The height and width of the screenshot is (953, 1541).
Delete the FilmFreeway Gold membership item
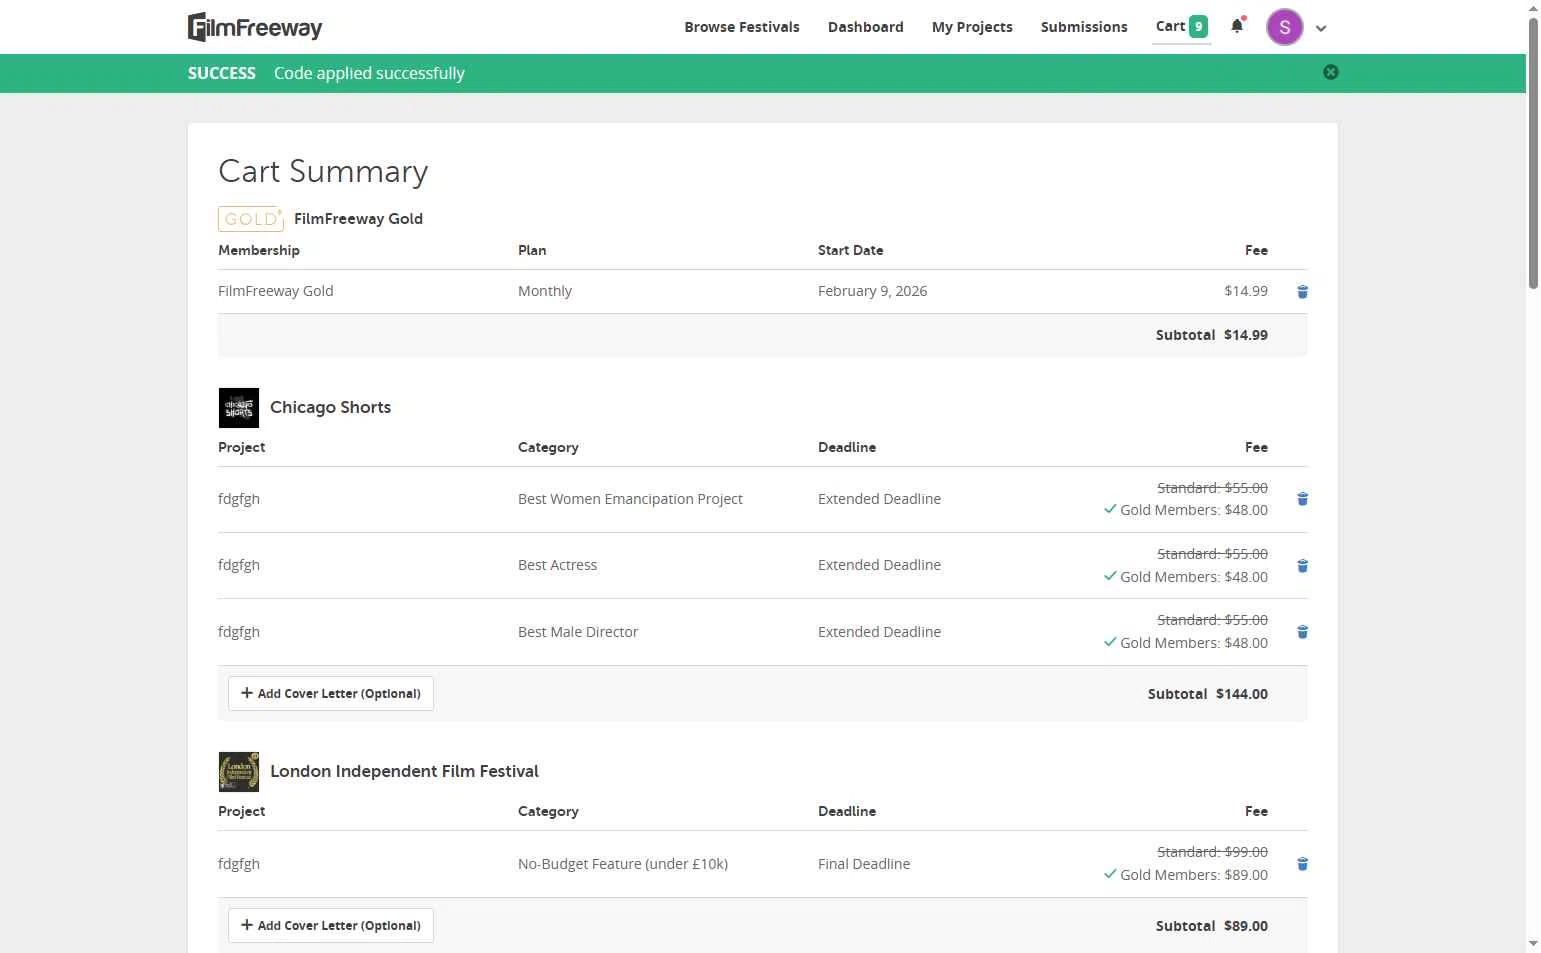[1302, 292]
